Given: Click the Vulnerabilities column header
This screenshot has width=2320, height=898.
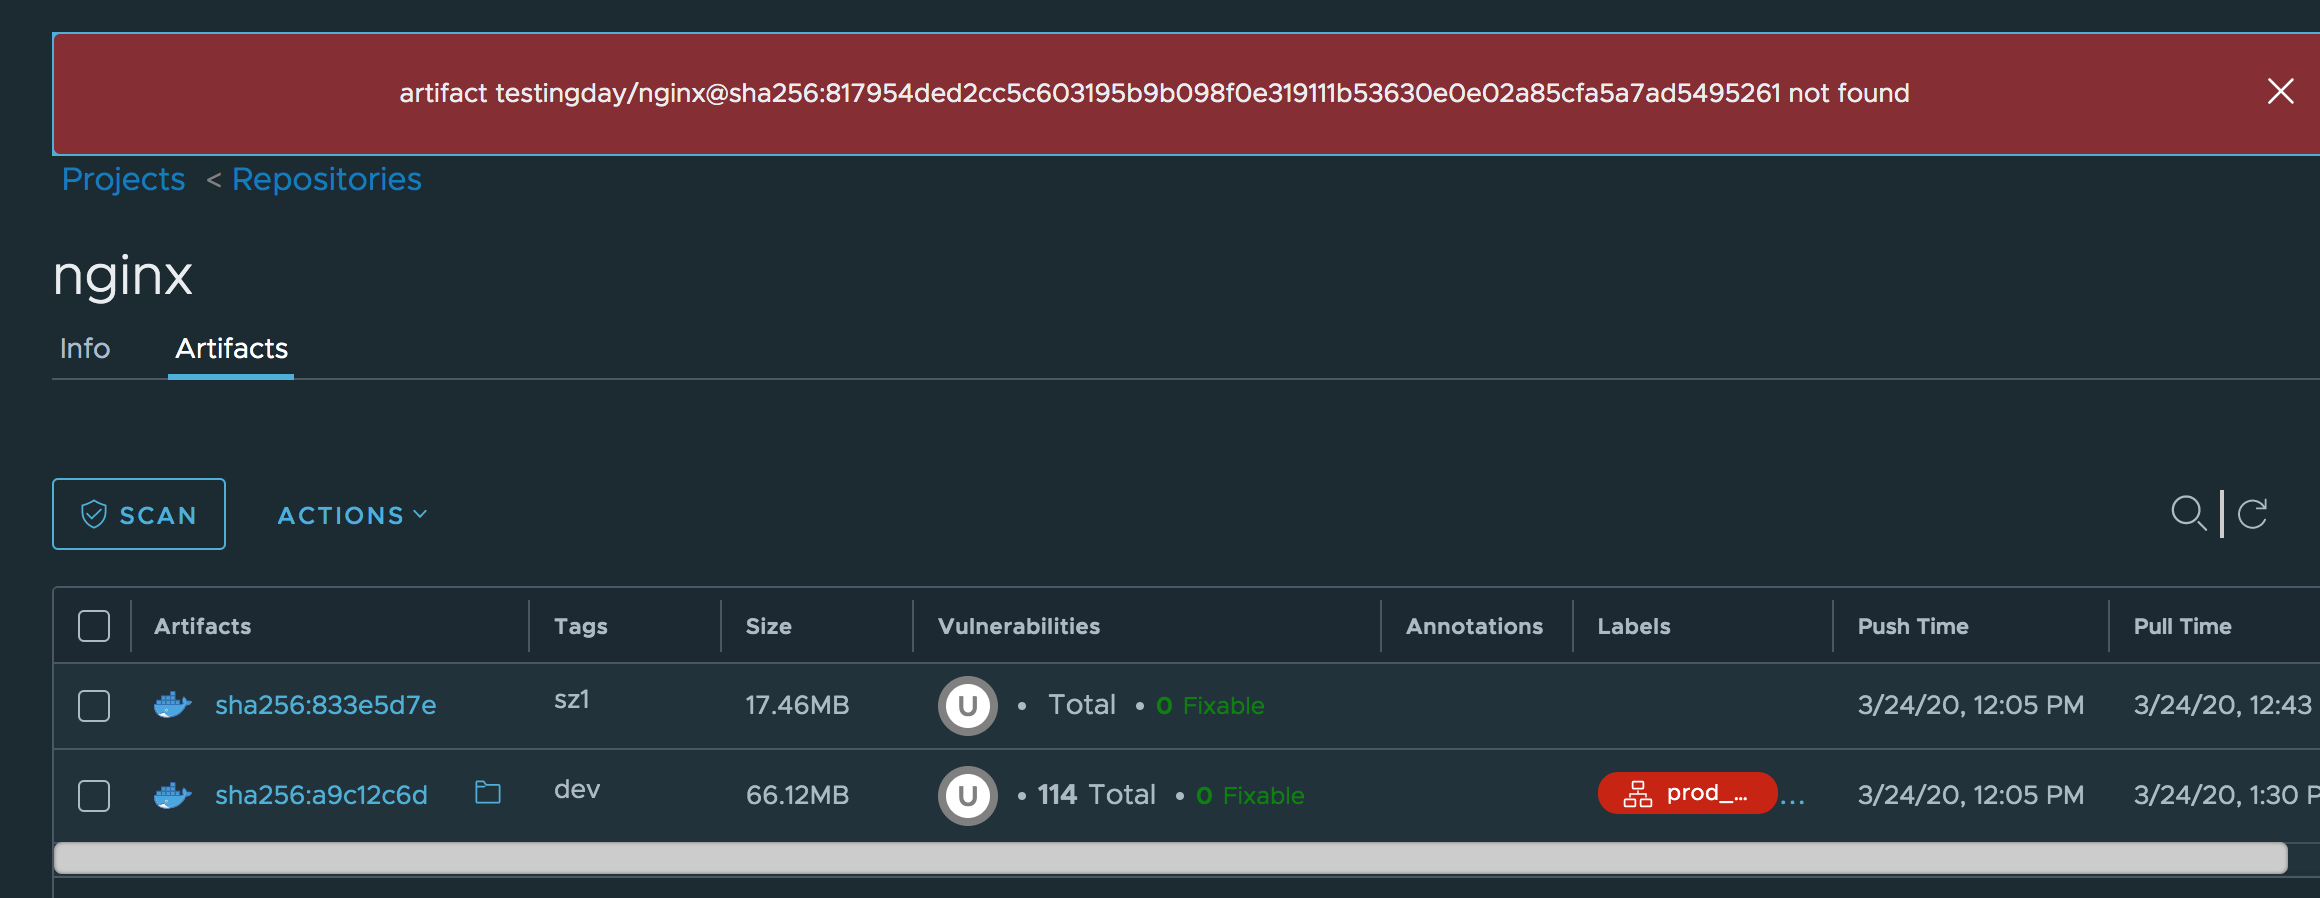Looking at the screenshot, I should tap(1018, 626).
